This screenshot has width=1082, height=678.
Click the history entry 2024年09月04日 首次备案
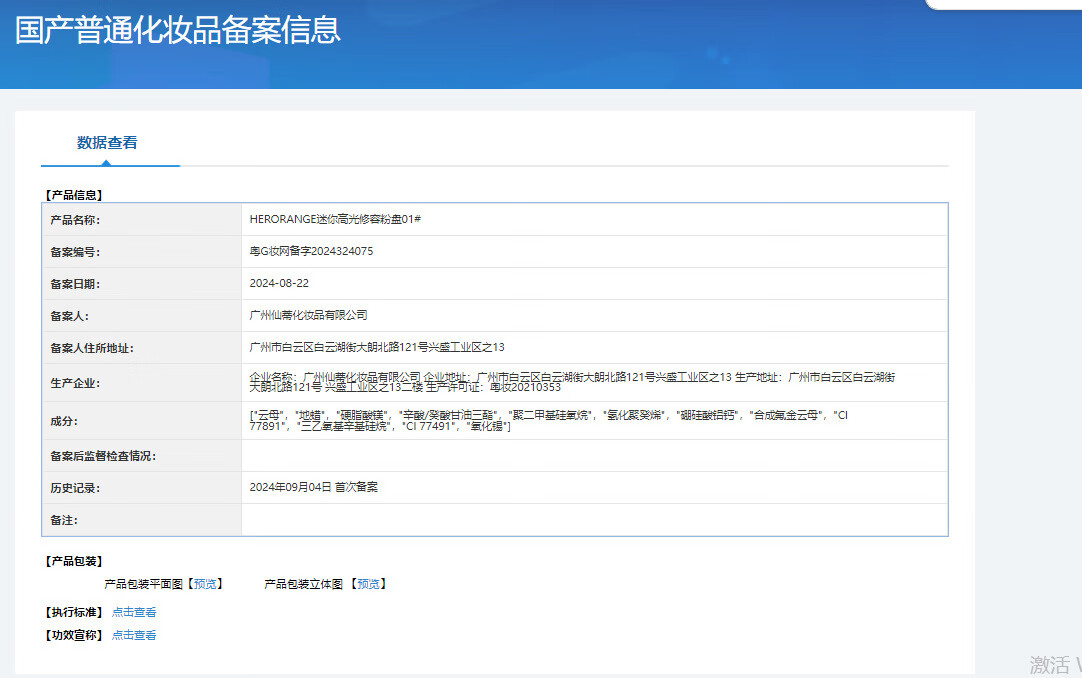click(313, 488)
